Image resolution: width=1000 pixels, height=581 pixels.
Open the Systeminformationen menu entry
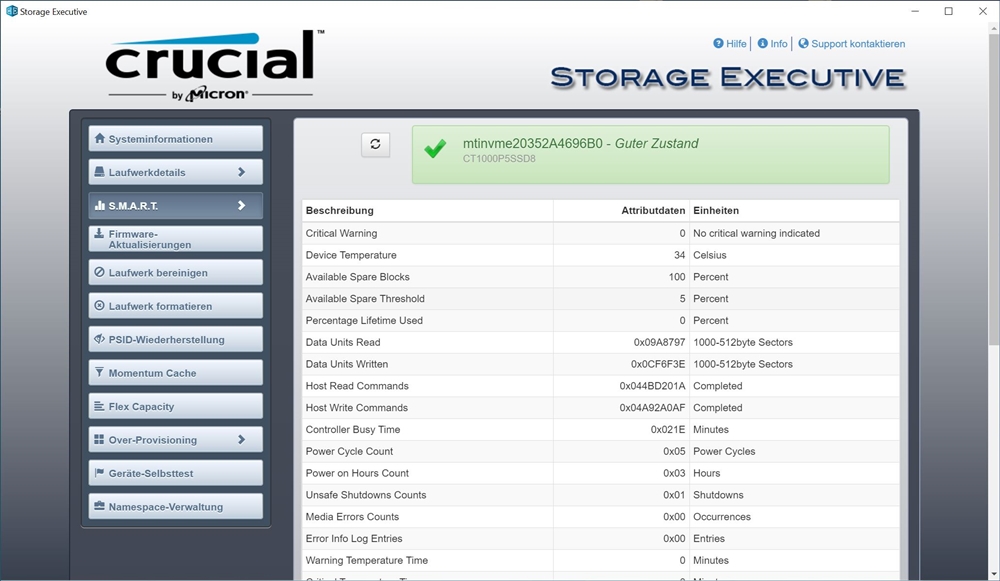[x=175, y=138]
